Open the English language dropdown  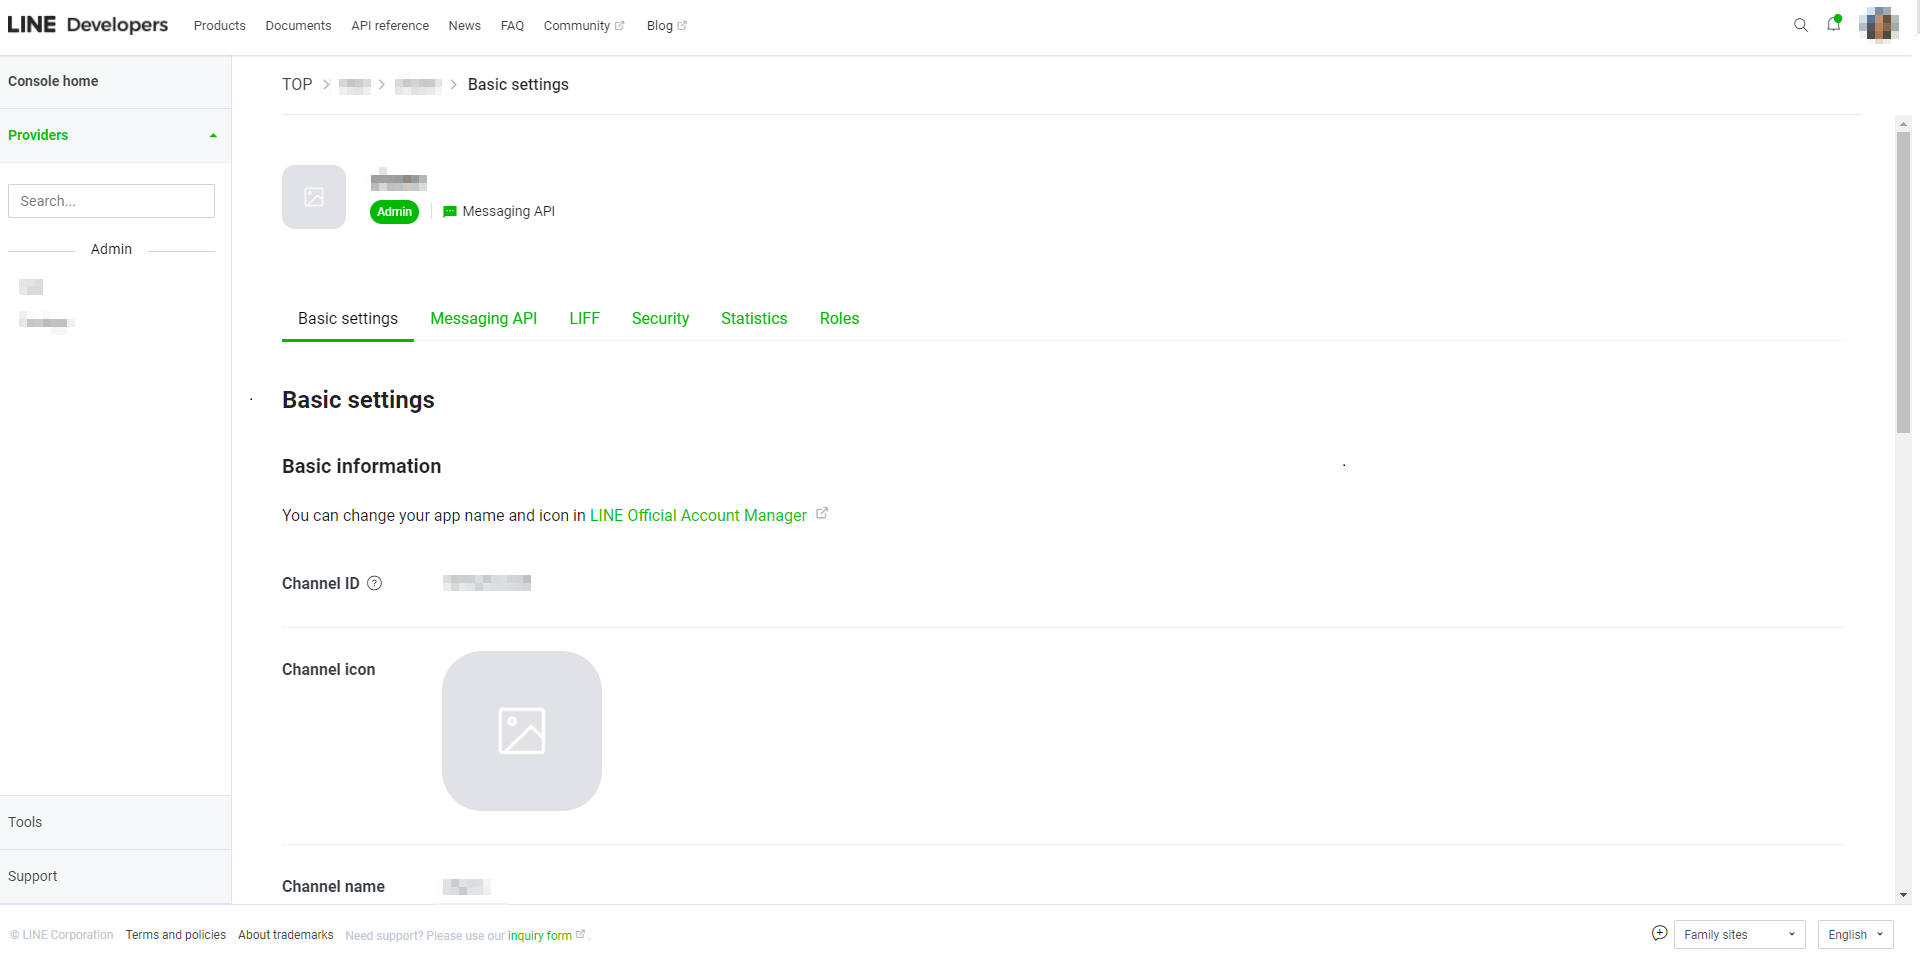[x=1854, y=934]
